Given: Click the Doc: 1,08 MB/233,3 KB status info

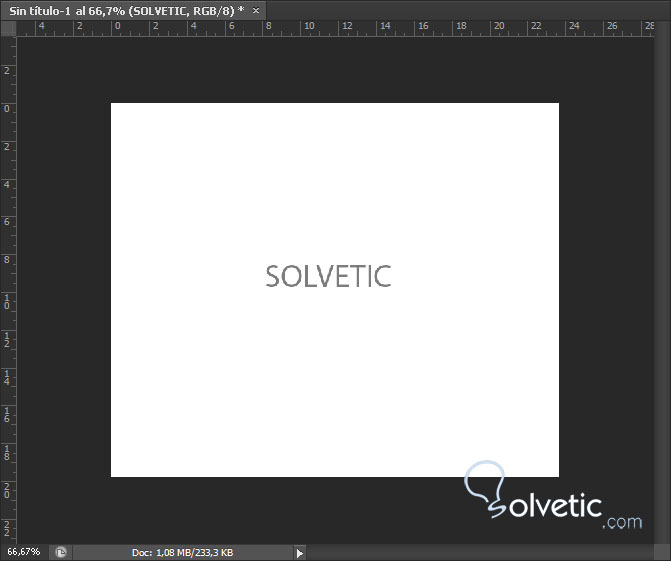Looking at the screenshot, I should pyautogui.click(x=182, y=552).
